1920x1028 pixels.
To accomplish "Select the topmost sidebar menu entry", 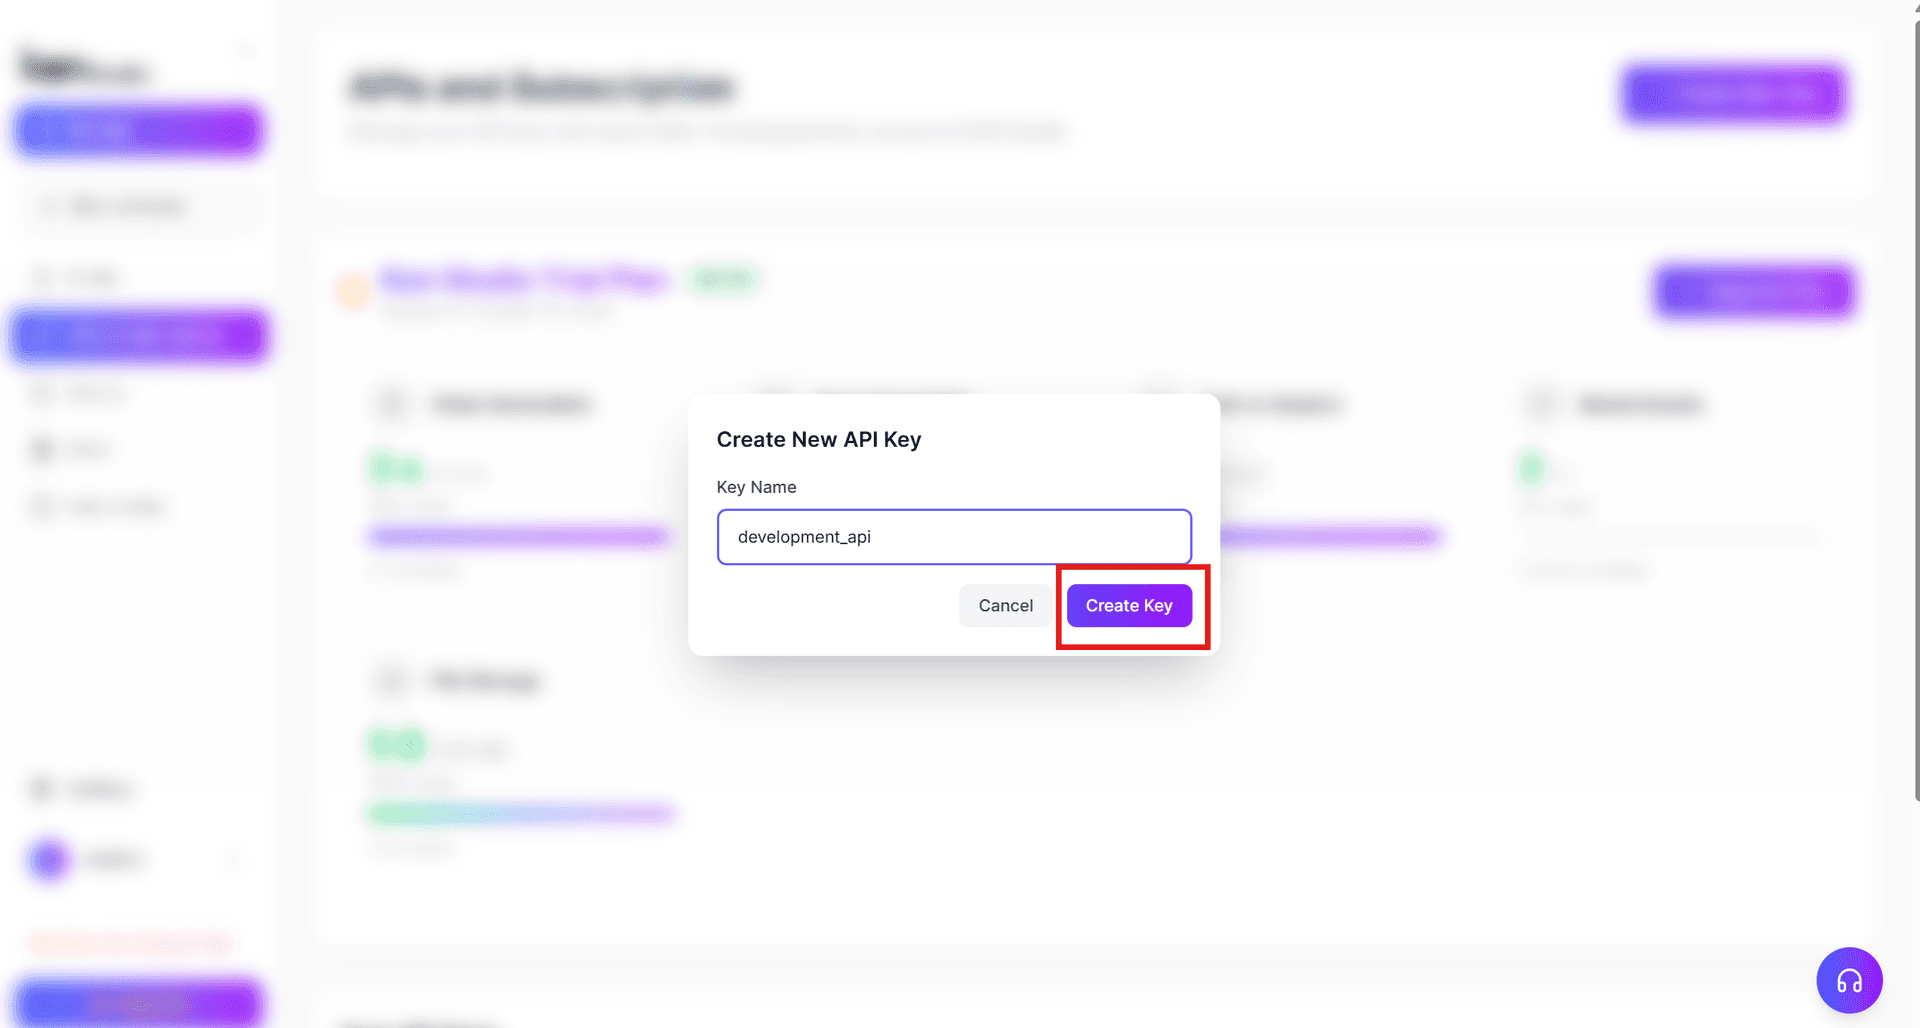I will pyautogui.click(x=137, y=130).
